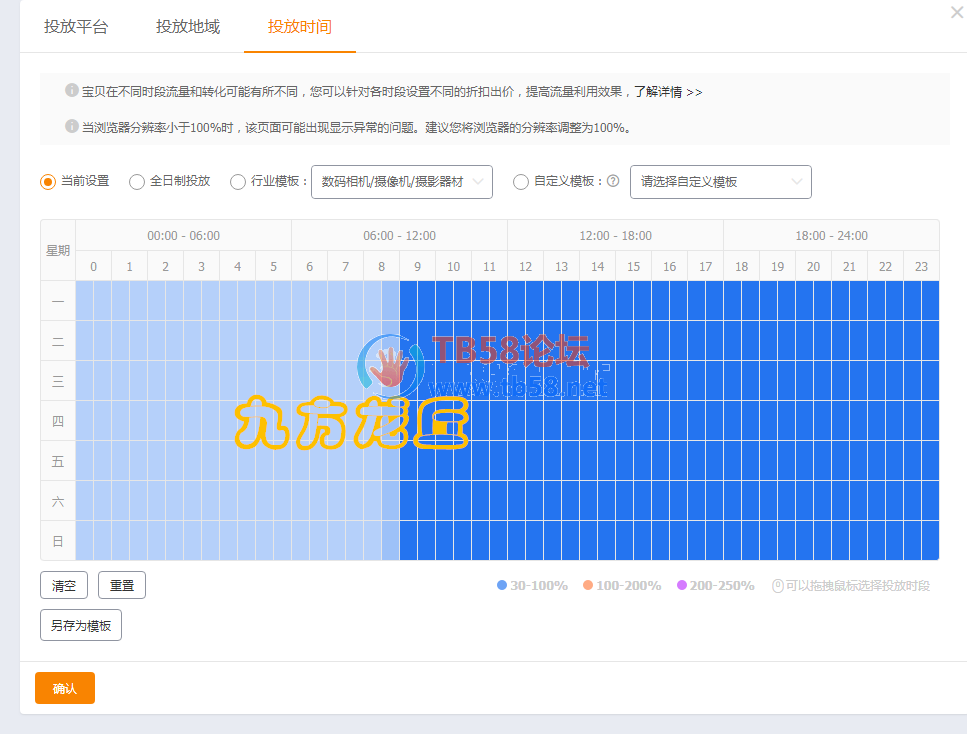Click the help question mark next to 自定义模板
Viewport: 967px width, 734px height.
[x=613, y=182]
